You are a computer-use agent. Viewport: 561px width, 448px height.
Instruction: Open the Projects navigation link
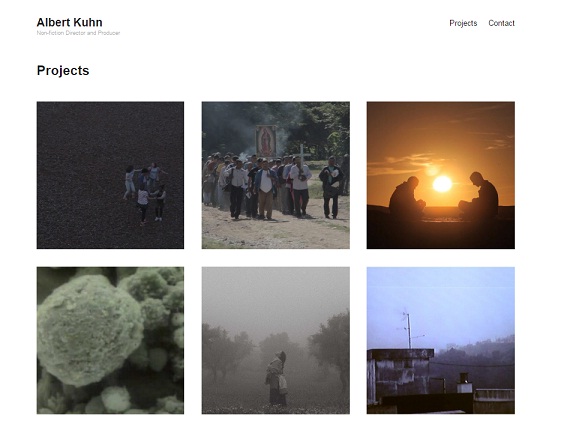463,23
